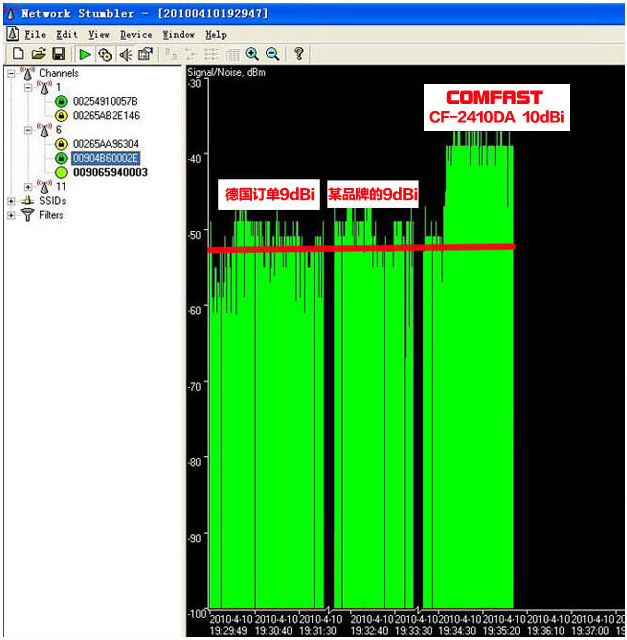Click the Signal/Noise, dBm axis title
This screenshot has height=640, width=627.
tap(227, 72)
